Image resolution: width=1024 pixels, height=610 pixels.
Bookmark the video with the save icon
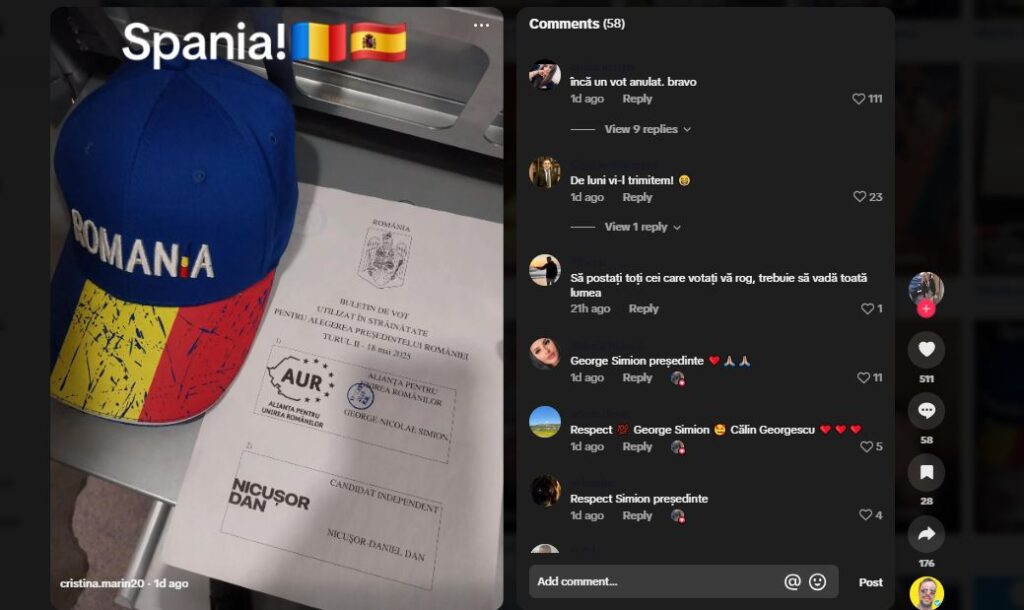[x=926, y=472]
